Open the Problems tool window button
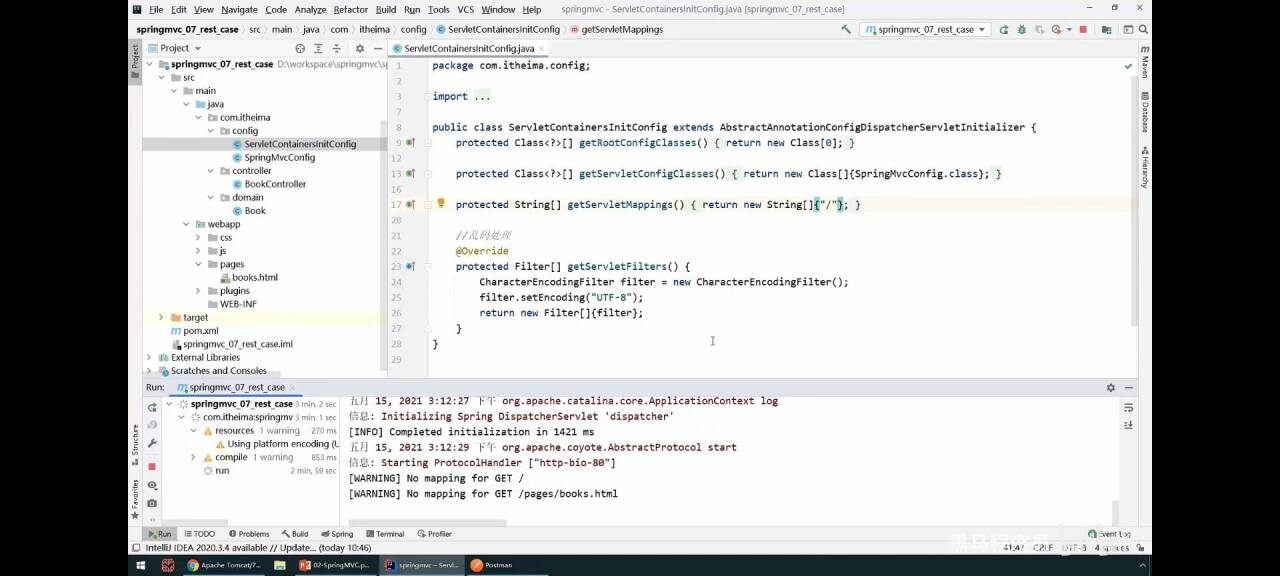This screenshot has width=1280, height=576. pyautogui.click(x=248, y=534)
